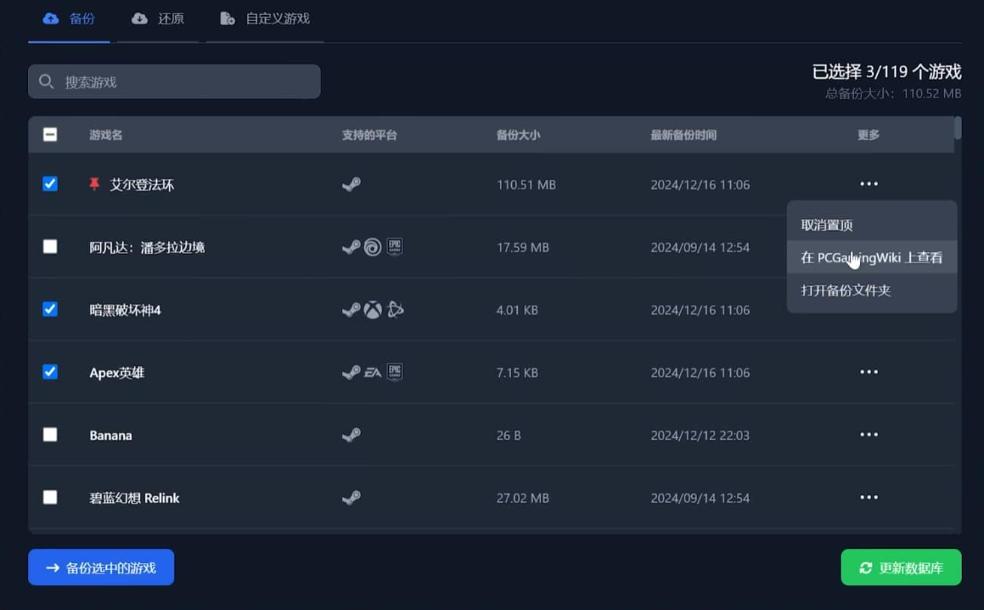Click the 艾尔登法环 game name

(142, 185)
